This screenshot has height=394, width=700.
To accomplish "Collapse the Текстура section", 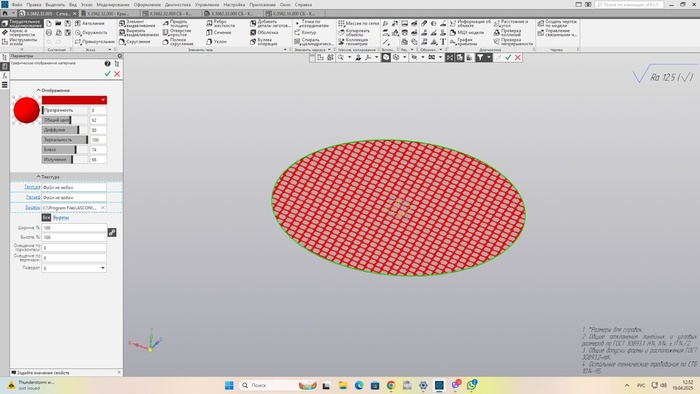I will (x=48, y=177).
